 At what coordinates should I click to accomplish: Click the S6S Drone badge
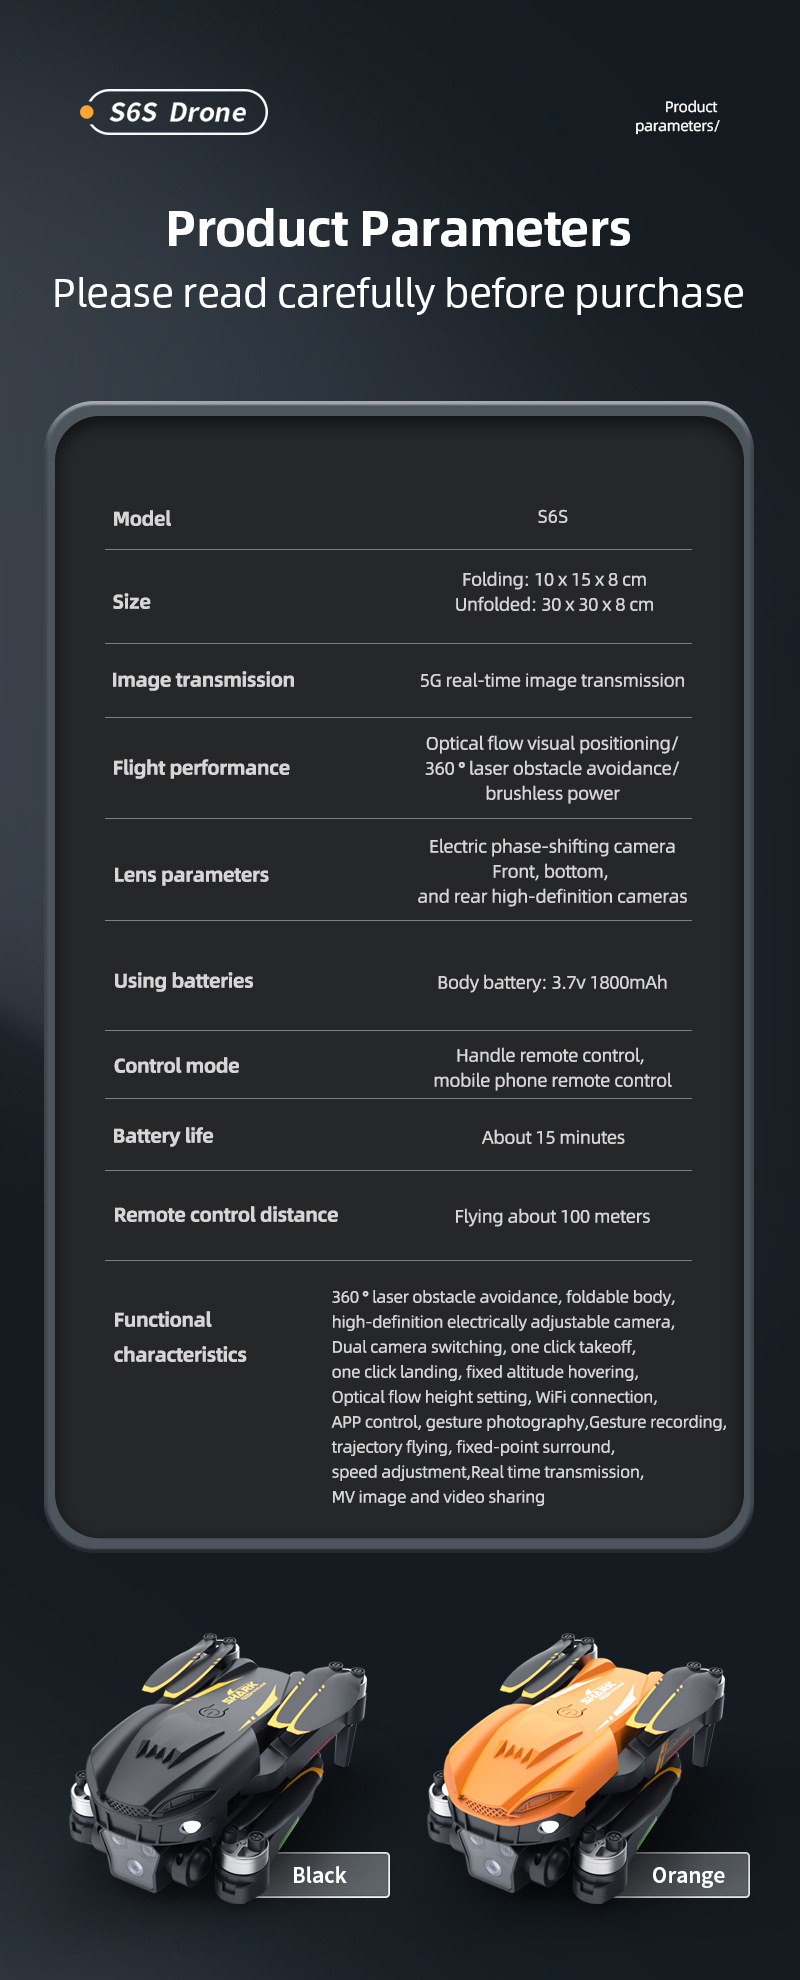pyautogui.click(x=178, y=112)
